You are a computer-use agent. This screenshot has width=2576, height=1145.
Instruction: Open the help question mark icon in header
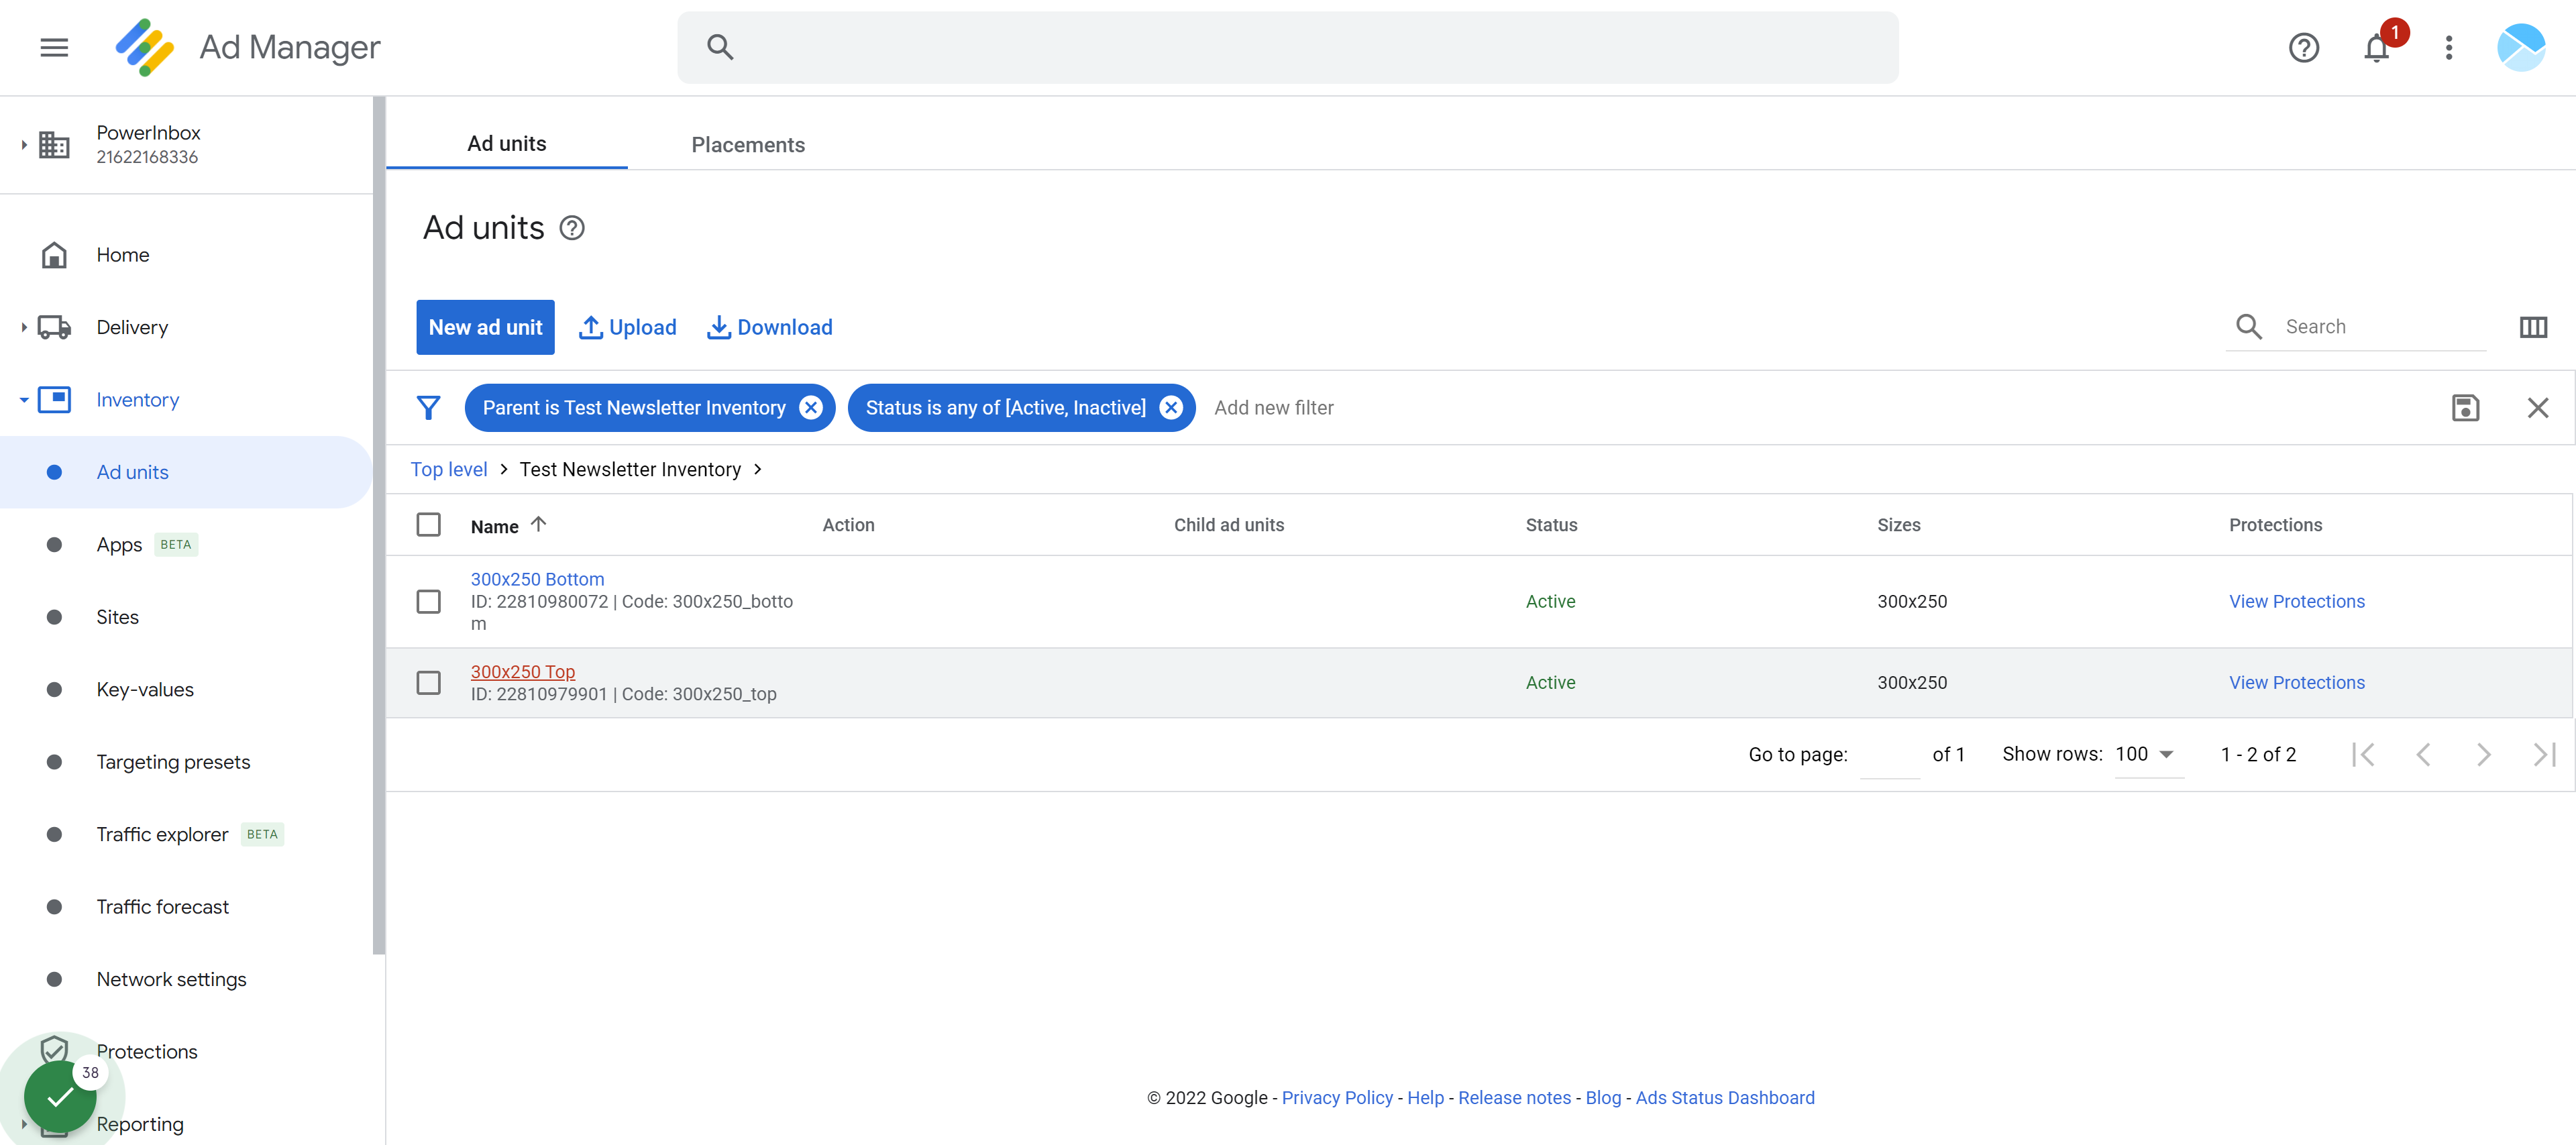tap(2304, 47)
